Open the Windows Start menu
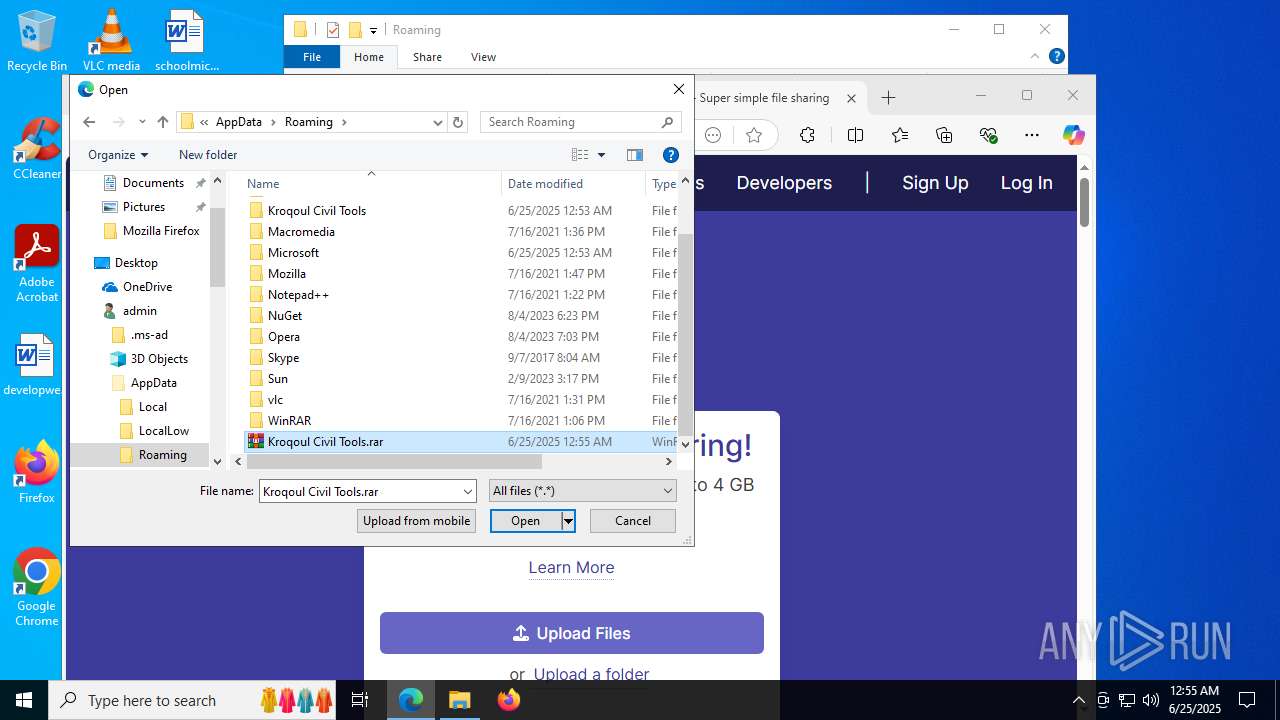The height and width of the screenshot is (720, 1280). coord(24,700)
